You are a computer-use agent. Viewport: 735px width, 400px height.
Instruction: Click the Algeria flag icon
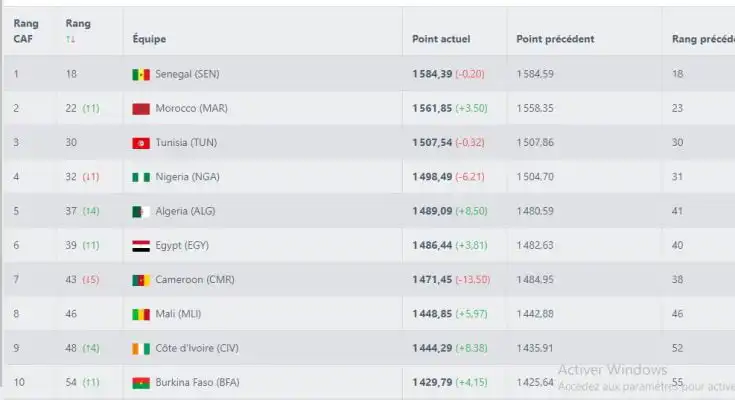141,211
